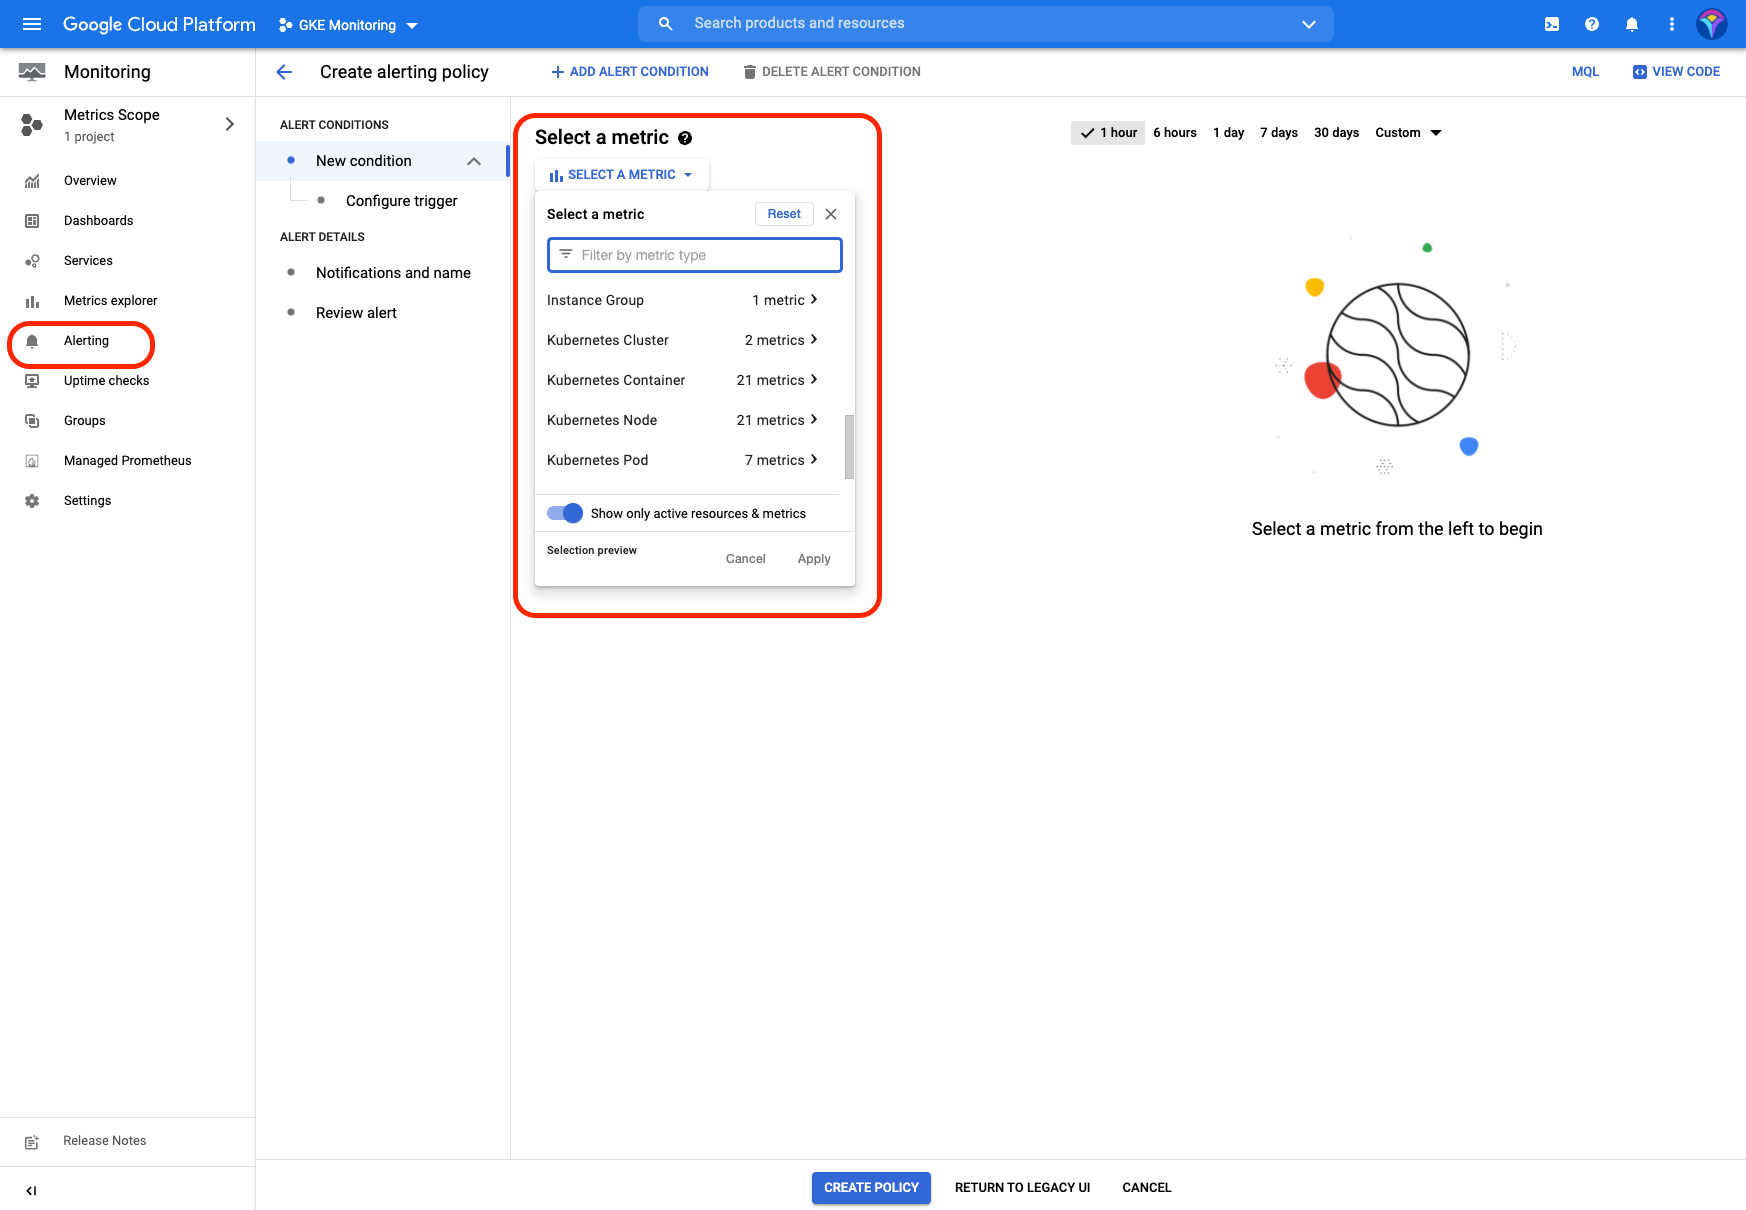Click RETURN TO LEGACY UI
The height and width of the screenshot is (1210, 1746).
point(1022,1188)
